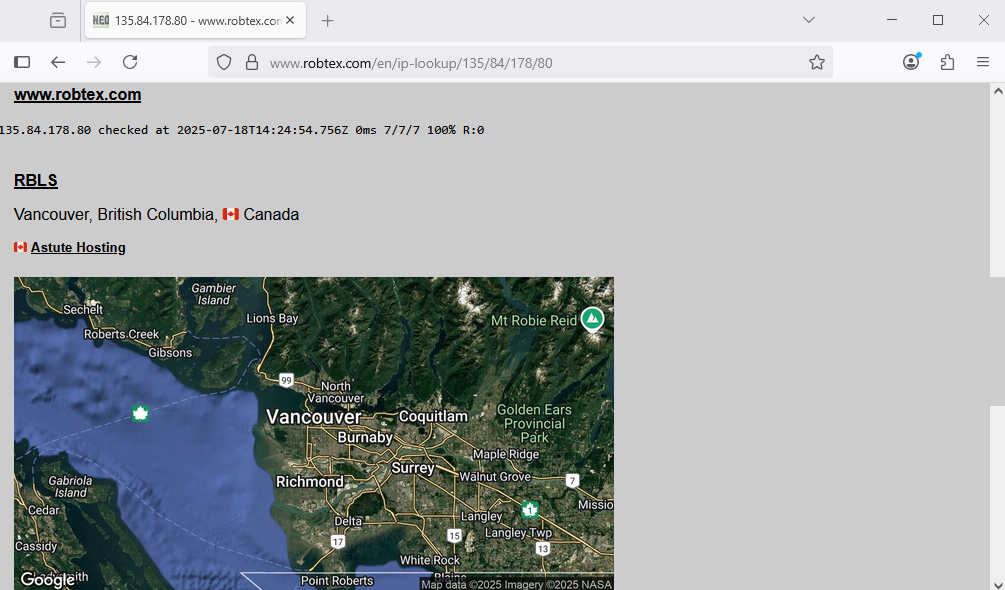Expand the list all tabs chevron
Image resolution: width=1005 pixels, height=590 pixels.
(809, 20)
